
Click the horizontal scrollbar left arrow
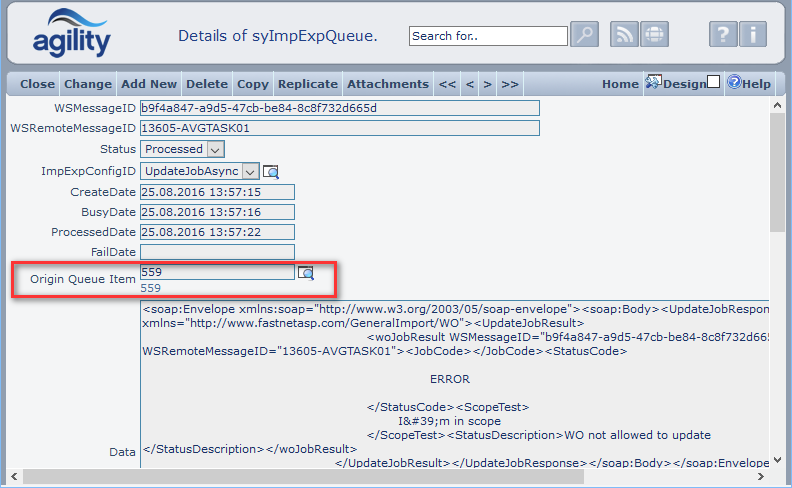[14, 476]
